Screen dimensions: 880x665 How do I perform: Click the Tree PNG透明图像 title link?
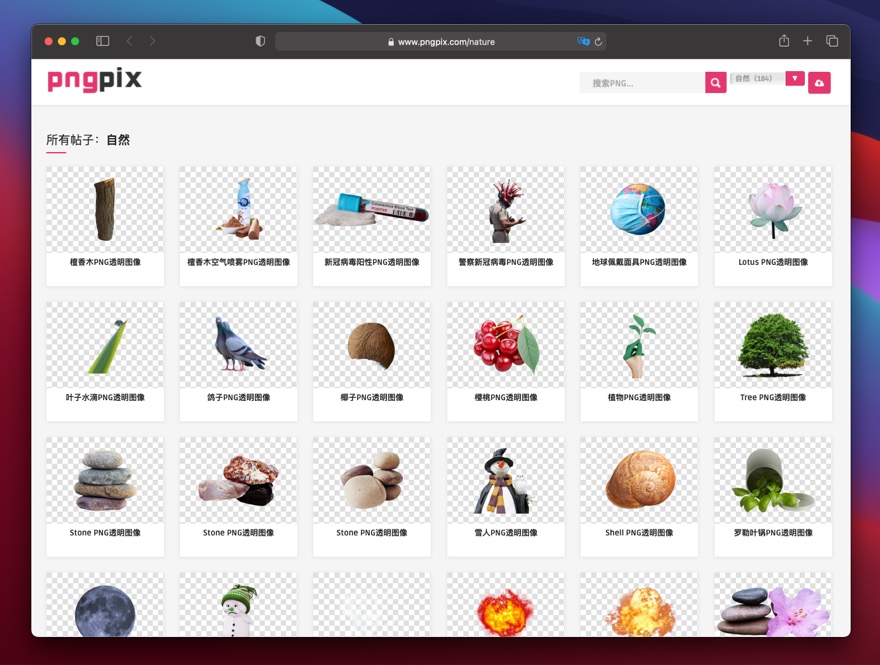click(773, 397)
